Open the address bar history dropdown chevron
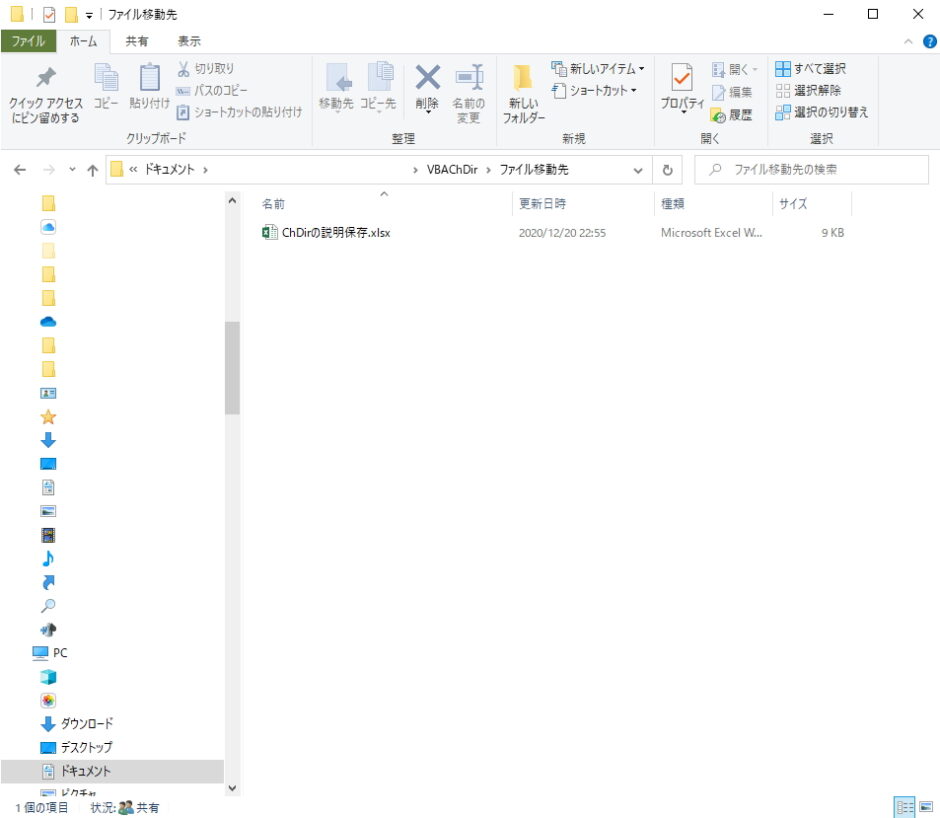The image size is (940, 818). coord(638,170)
